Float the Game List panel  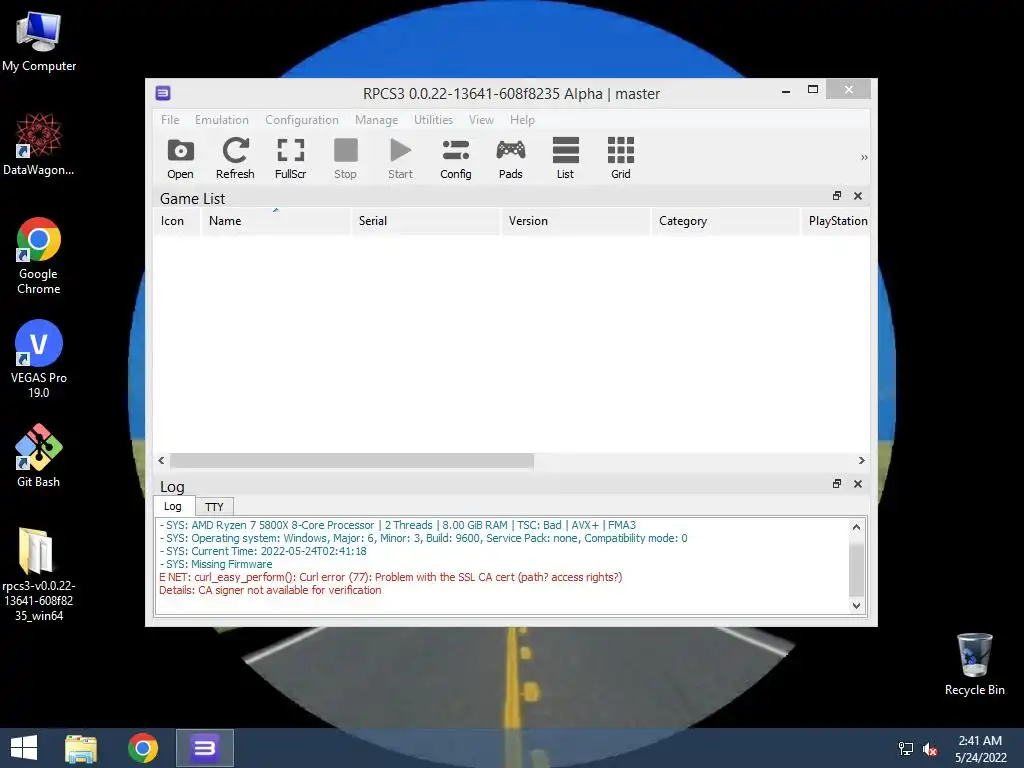(837, 196)
